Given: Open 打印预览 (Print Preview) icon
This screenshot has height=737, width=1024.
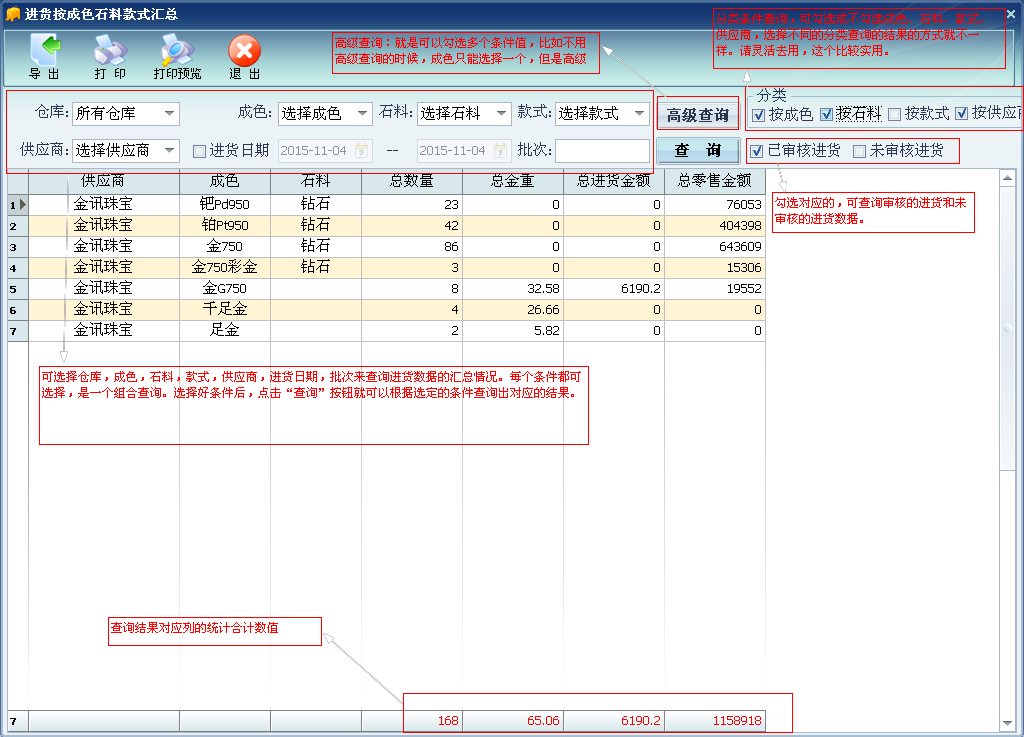Looking at the screenshot, I should [177, 51].
